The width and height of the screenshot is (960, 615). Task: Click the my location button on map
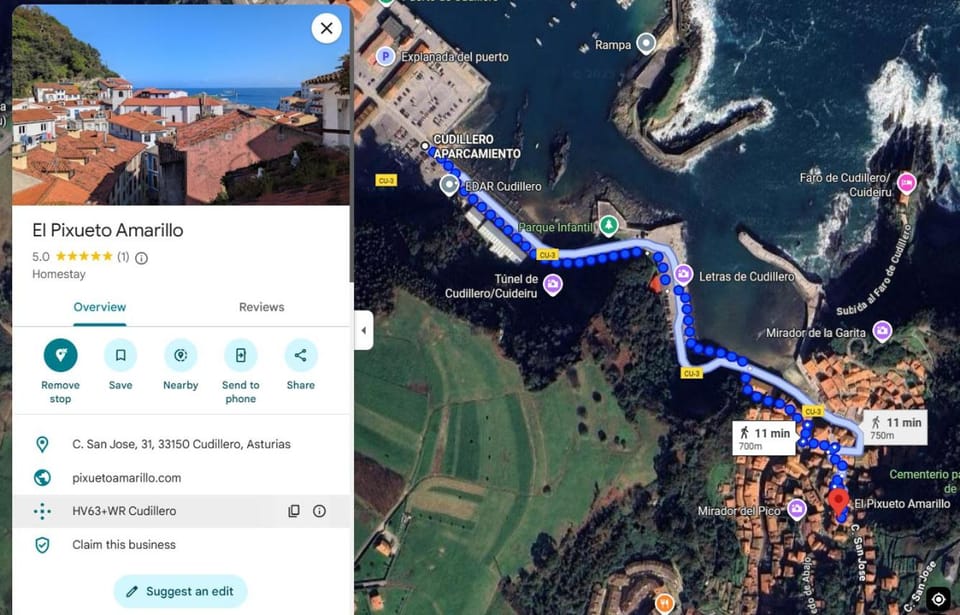click(938, 599)
